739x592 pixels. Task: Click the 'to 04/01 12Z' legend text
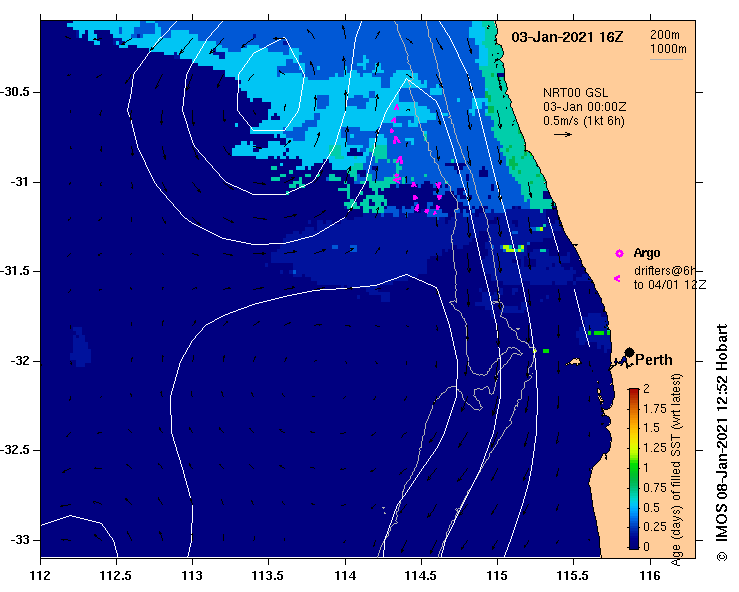coord(670,285)
